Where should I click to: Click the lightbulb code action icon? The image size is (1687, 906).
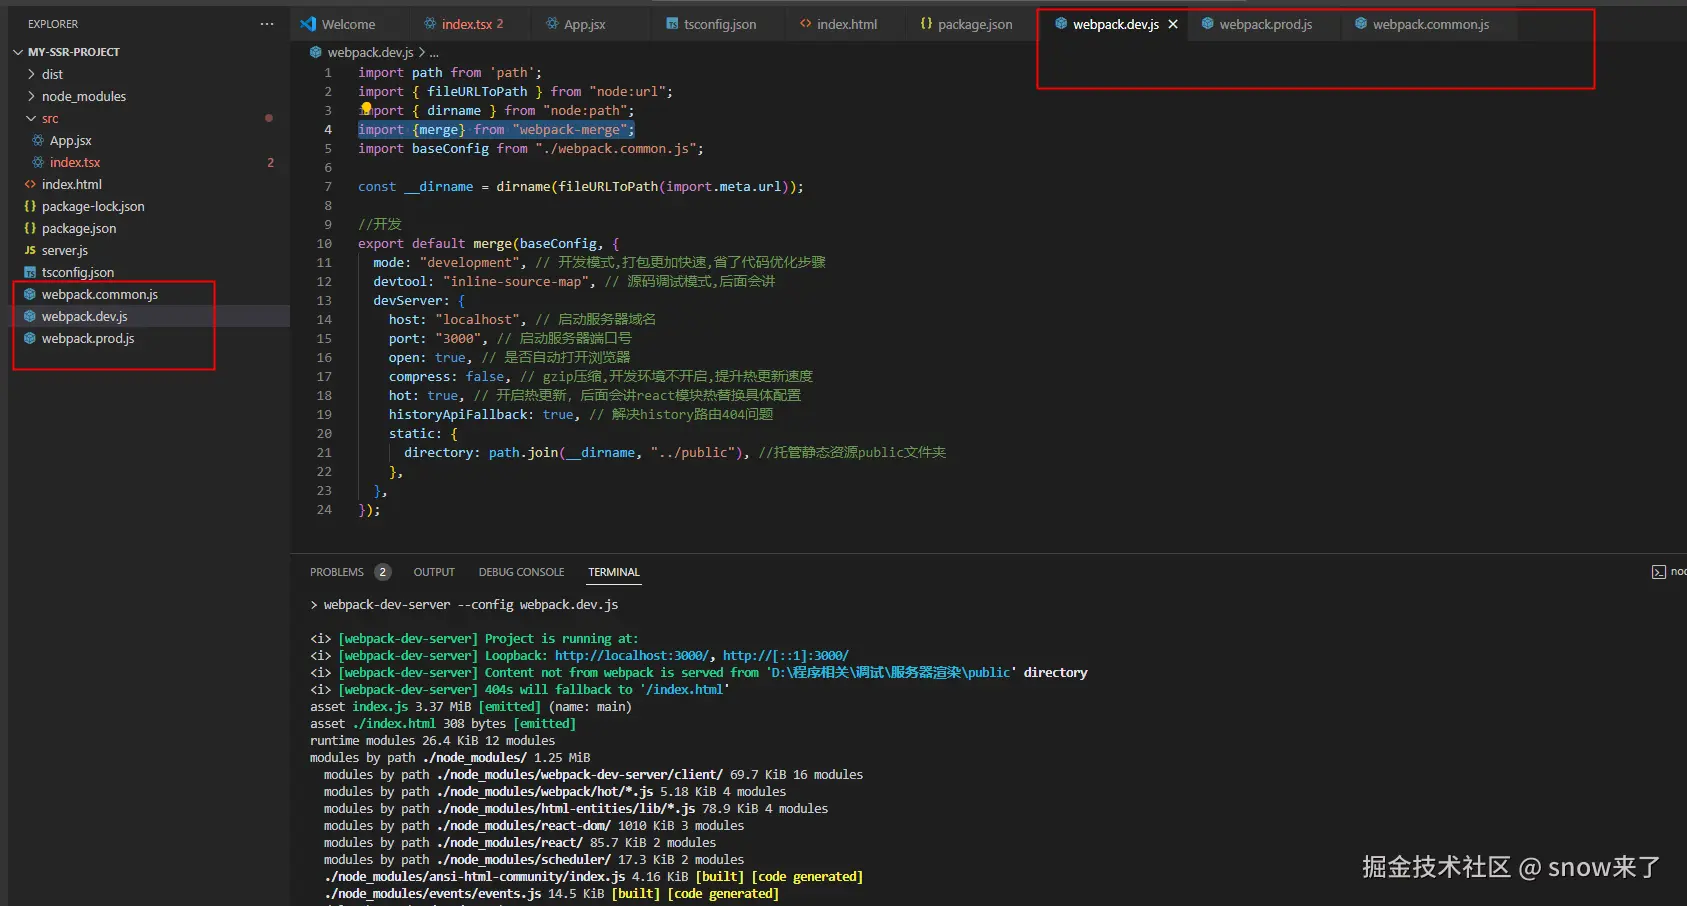pyautogui.click(x=366, y=108)
